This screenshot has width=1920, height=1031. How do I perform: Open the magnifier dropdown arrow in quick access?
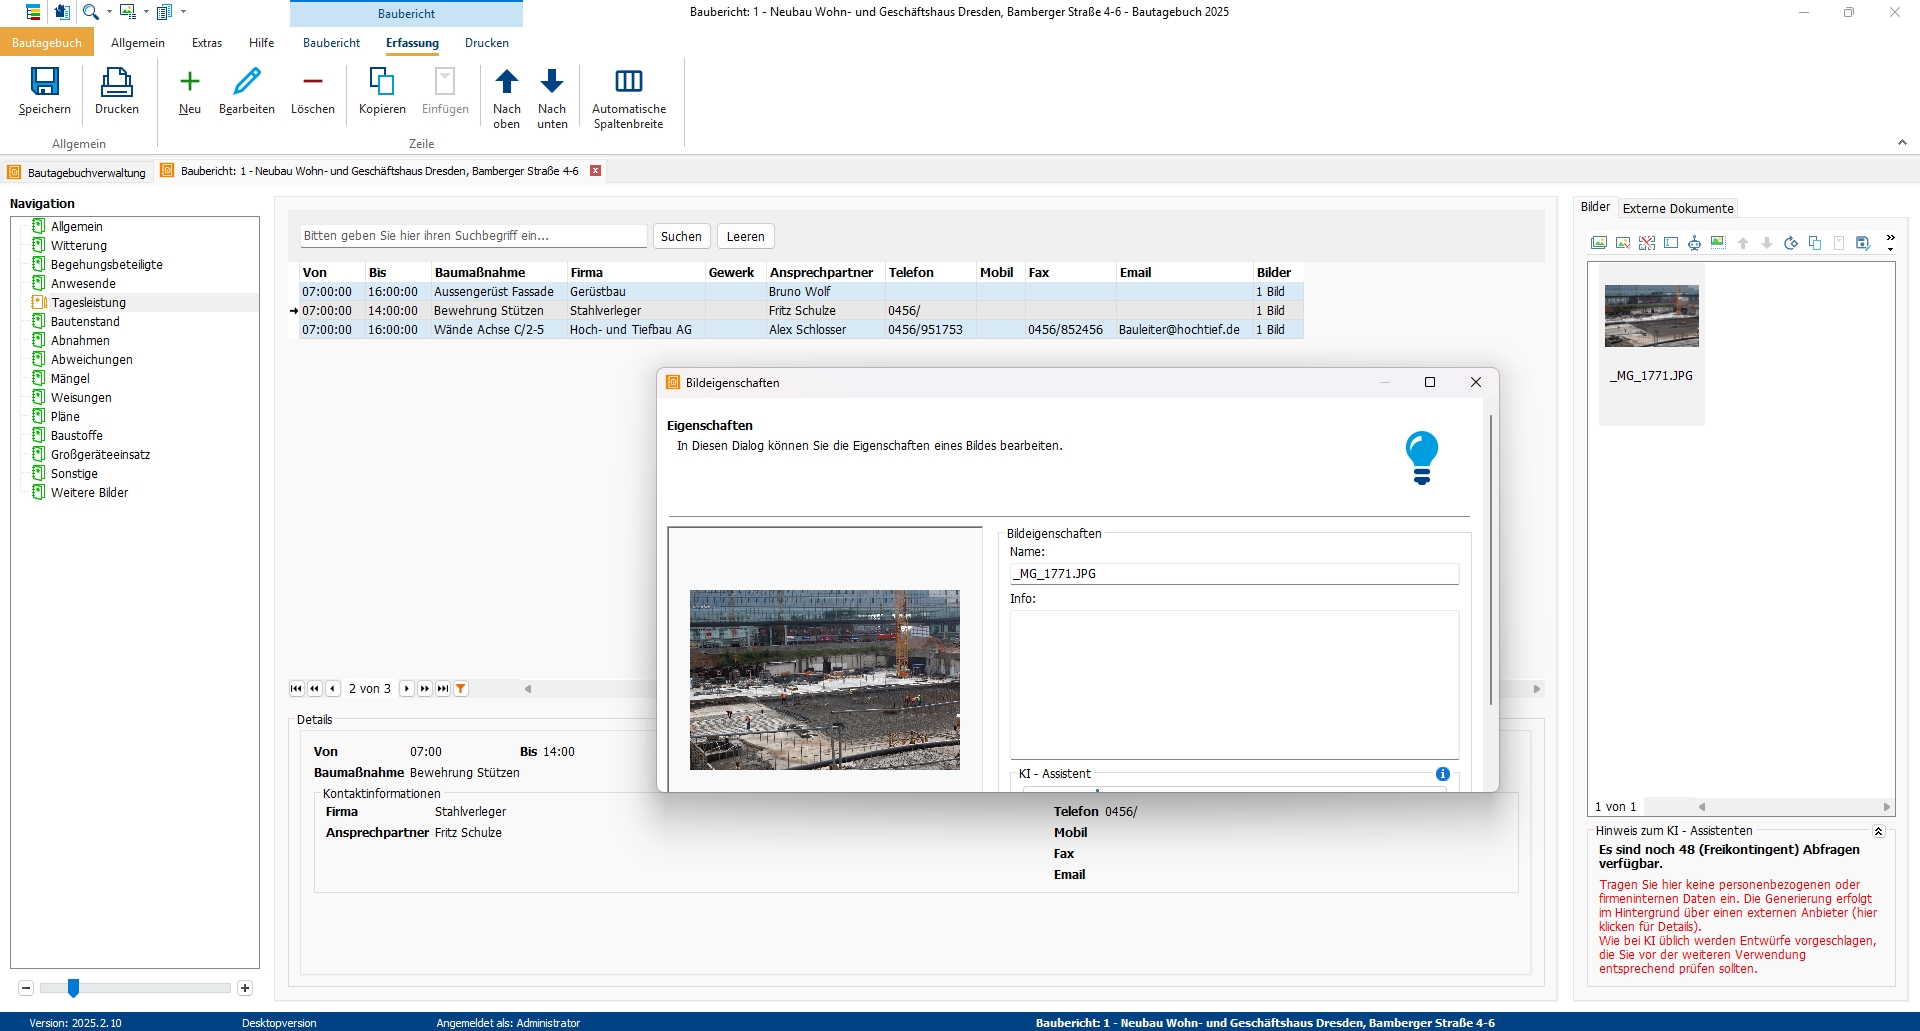point(109,12)
